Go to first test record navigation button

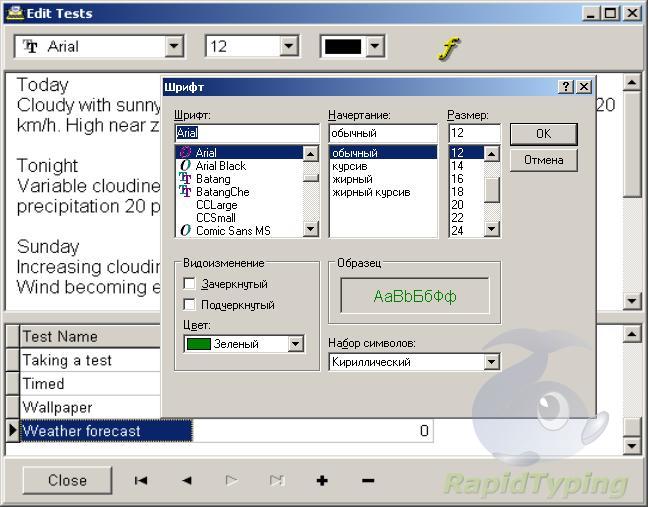pos(141,481)
